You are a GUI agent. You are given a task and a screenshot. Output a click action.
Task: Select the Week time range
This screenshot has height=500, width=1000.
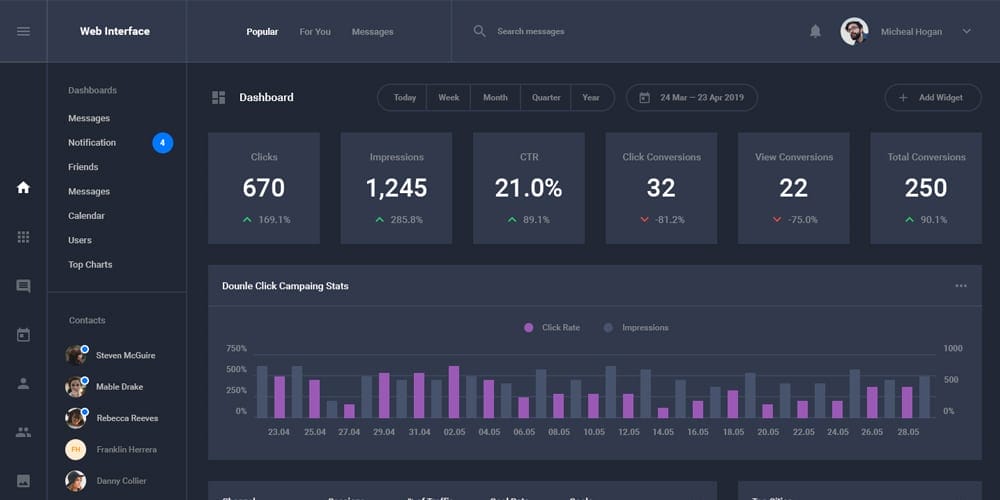(x=449, y=98)
